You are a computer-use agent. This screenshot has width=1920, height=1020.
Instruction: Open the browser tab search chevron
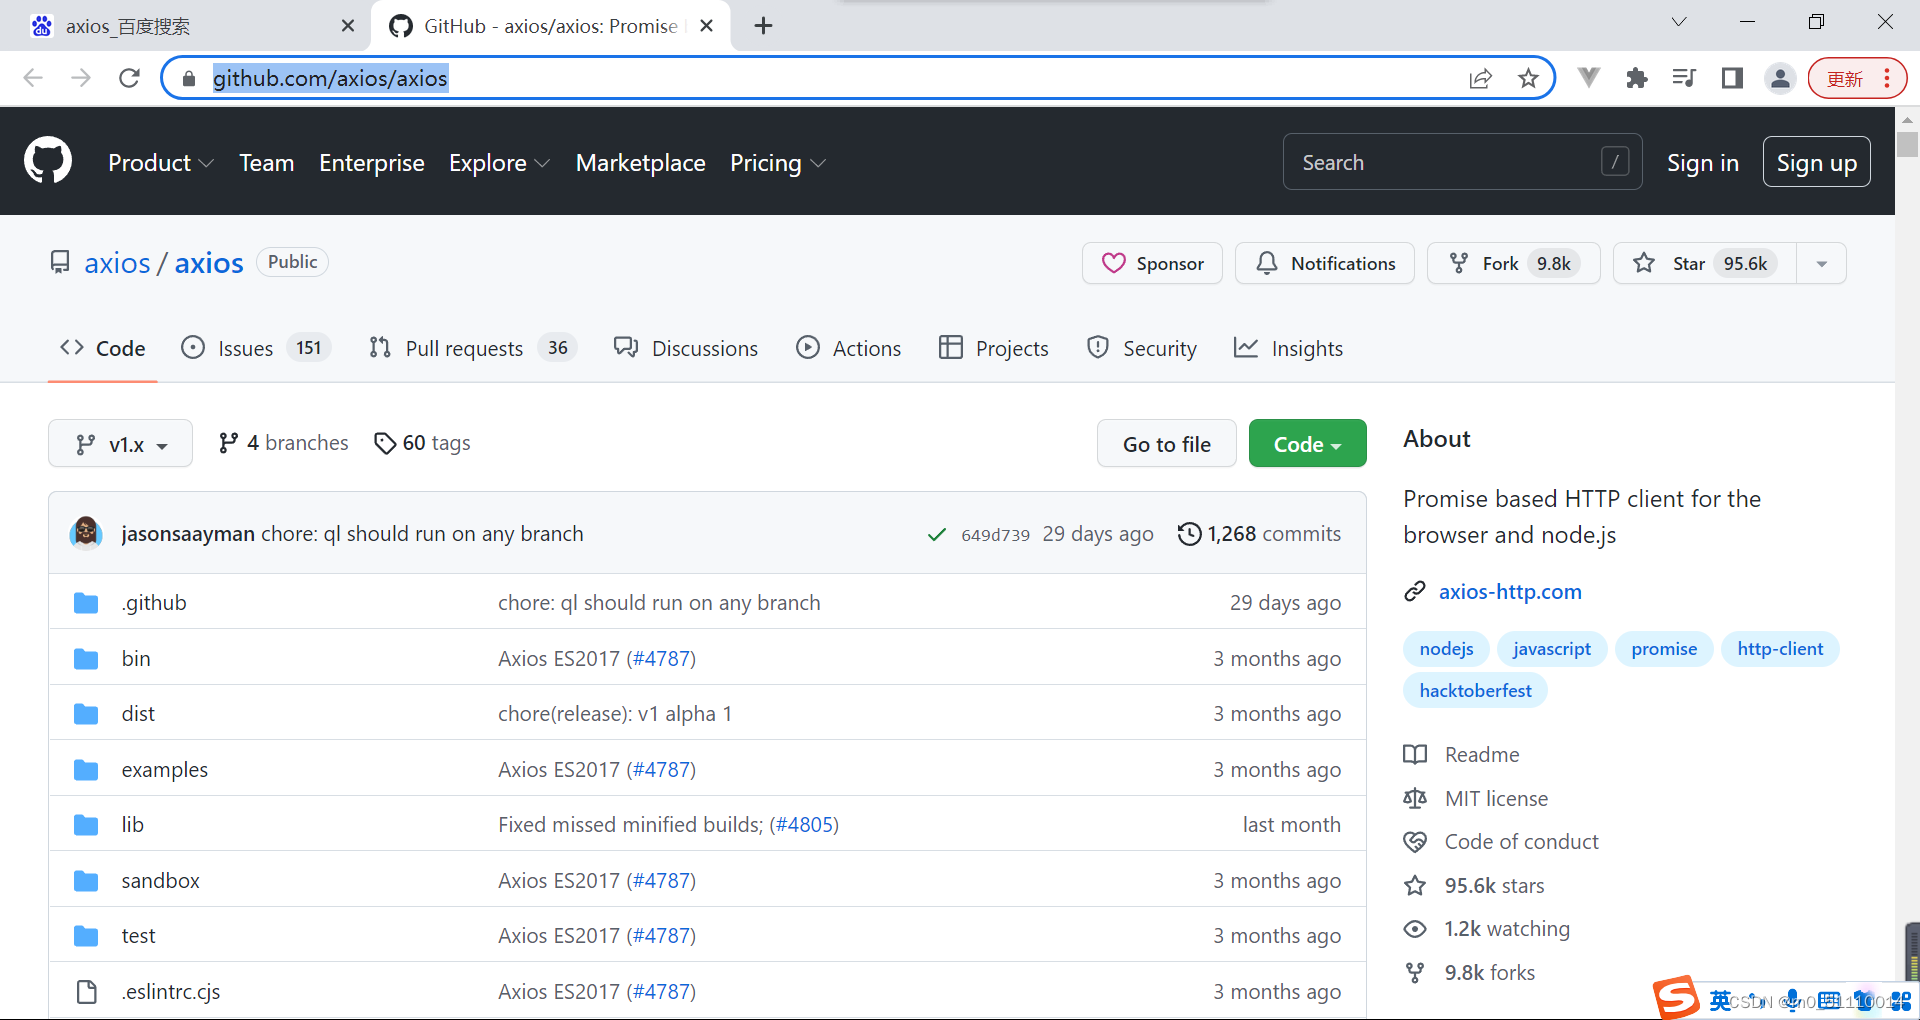1679,22
